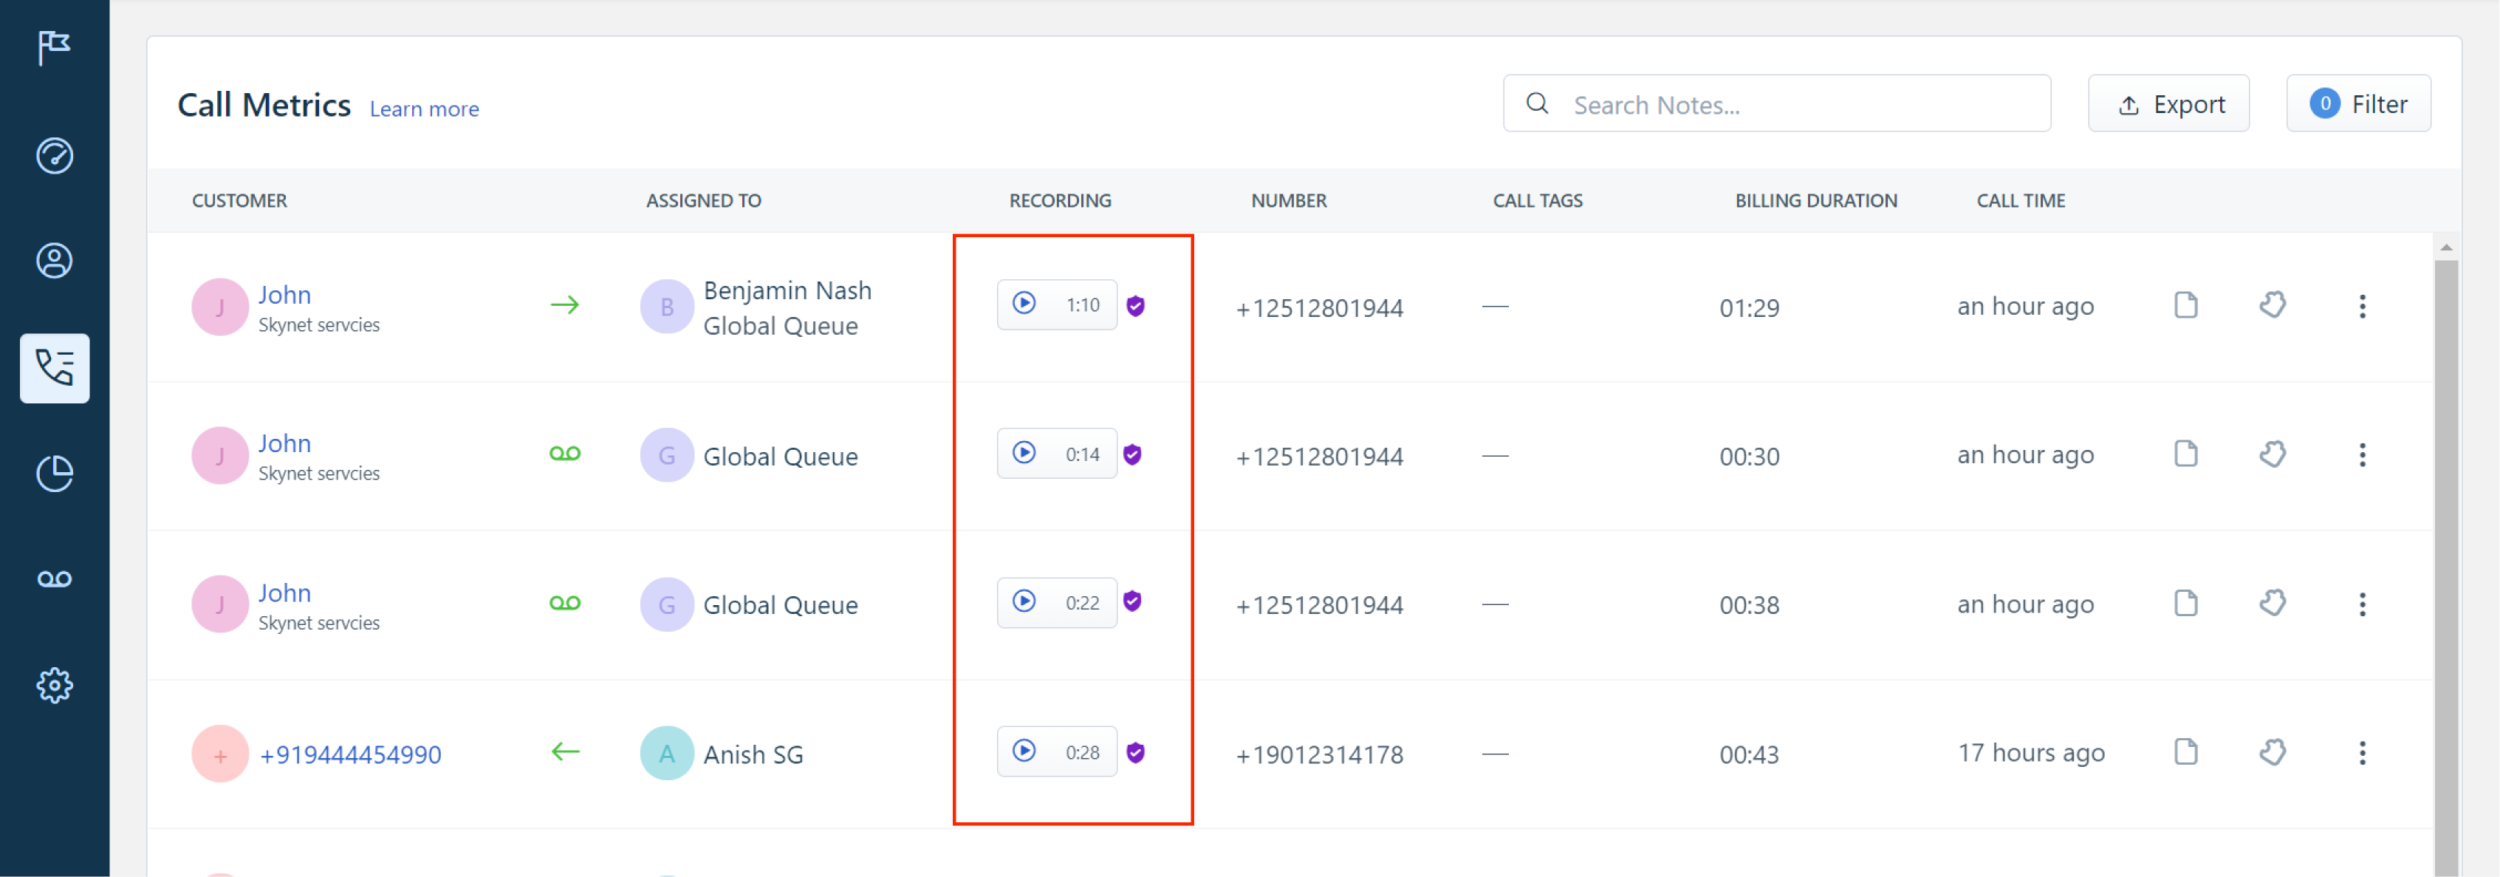Click the vertical scrollbar thumb of call list

coord(2446,568)
